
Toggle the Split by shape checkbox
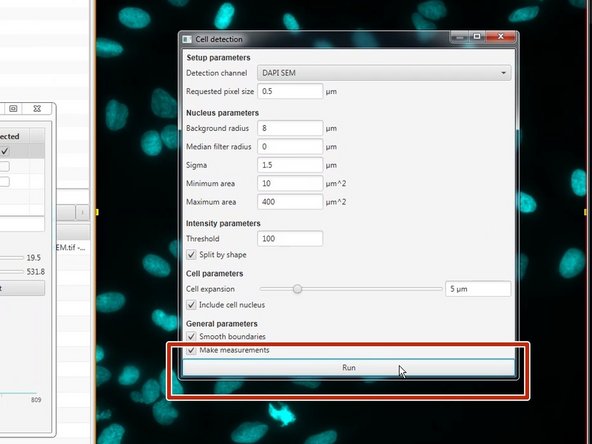pyautogui.click(x=191, y=255)
